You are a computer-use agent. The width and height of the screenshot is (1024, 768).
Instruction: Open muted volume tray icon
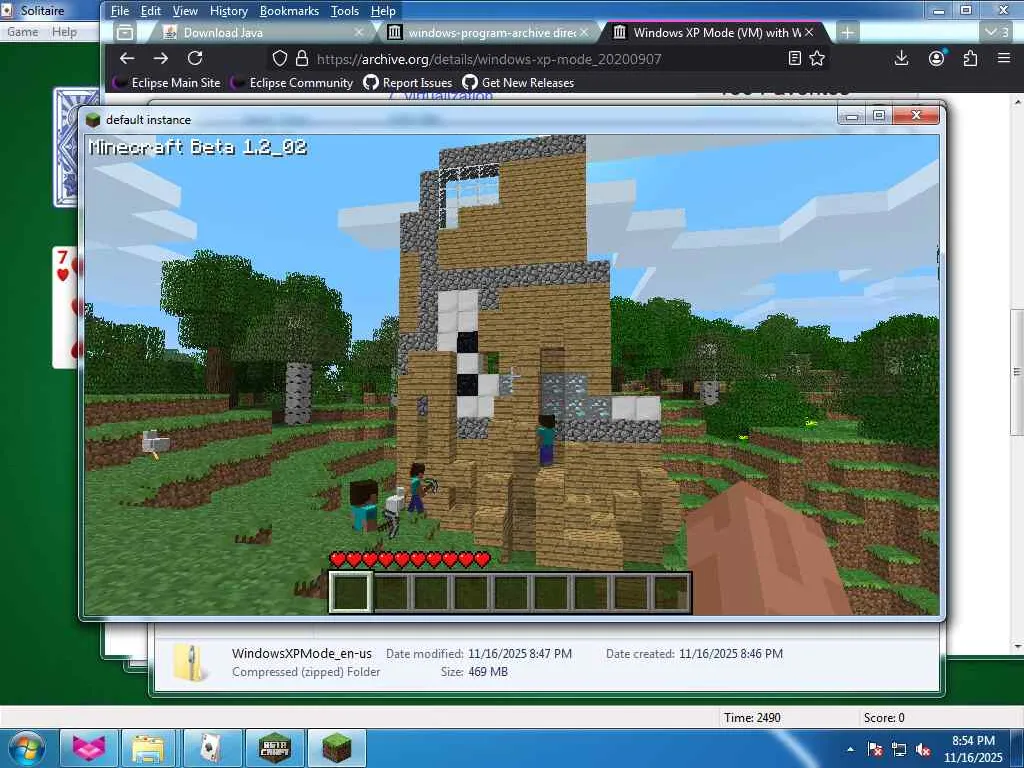click(923, 750)
